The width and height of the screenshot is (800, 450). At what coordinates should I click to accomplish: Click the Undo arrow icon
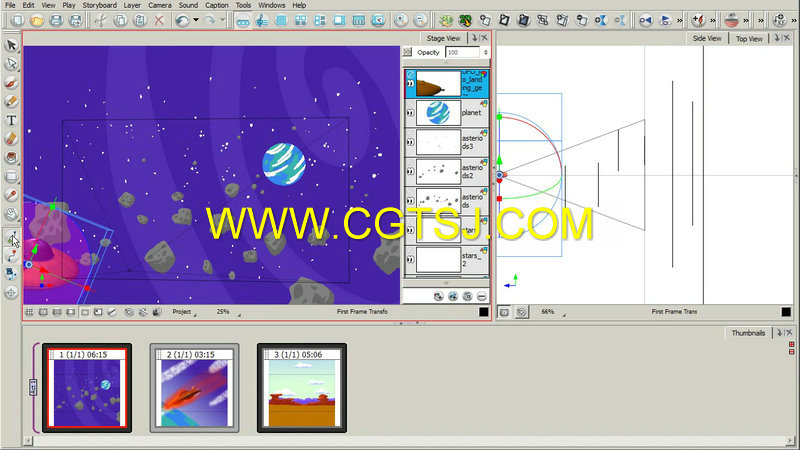[182, 20]
